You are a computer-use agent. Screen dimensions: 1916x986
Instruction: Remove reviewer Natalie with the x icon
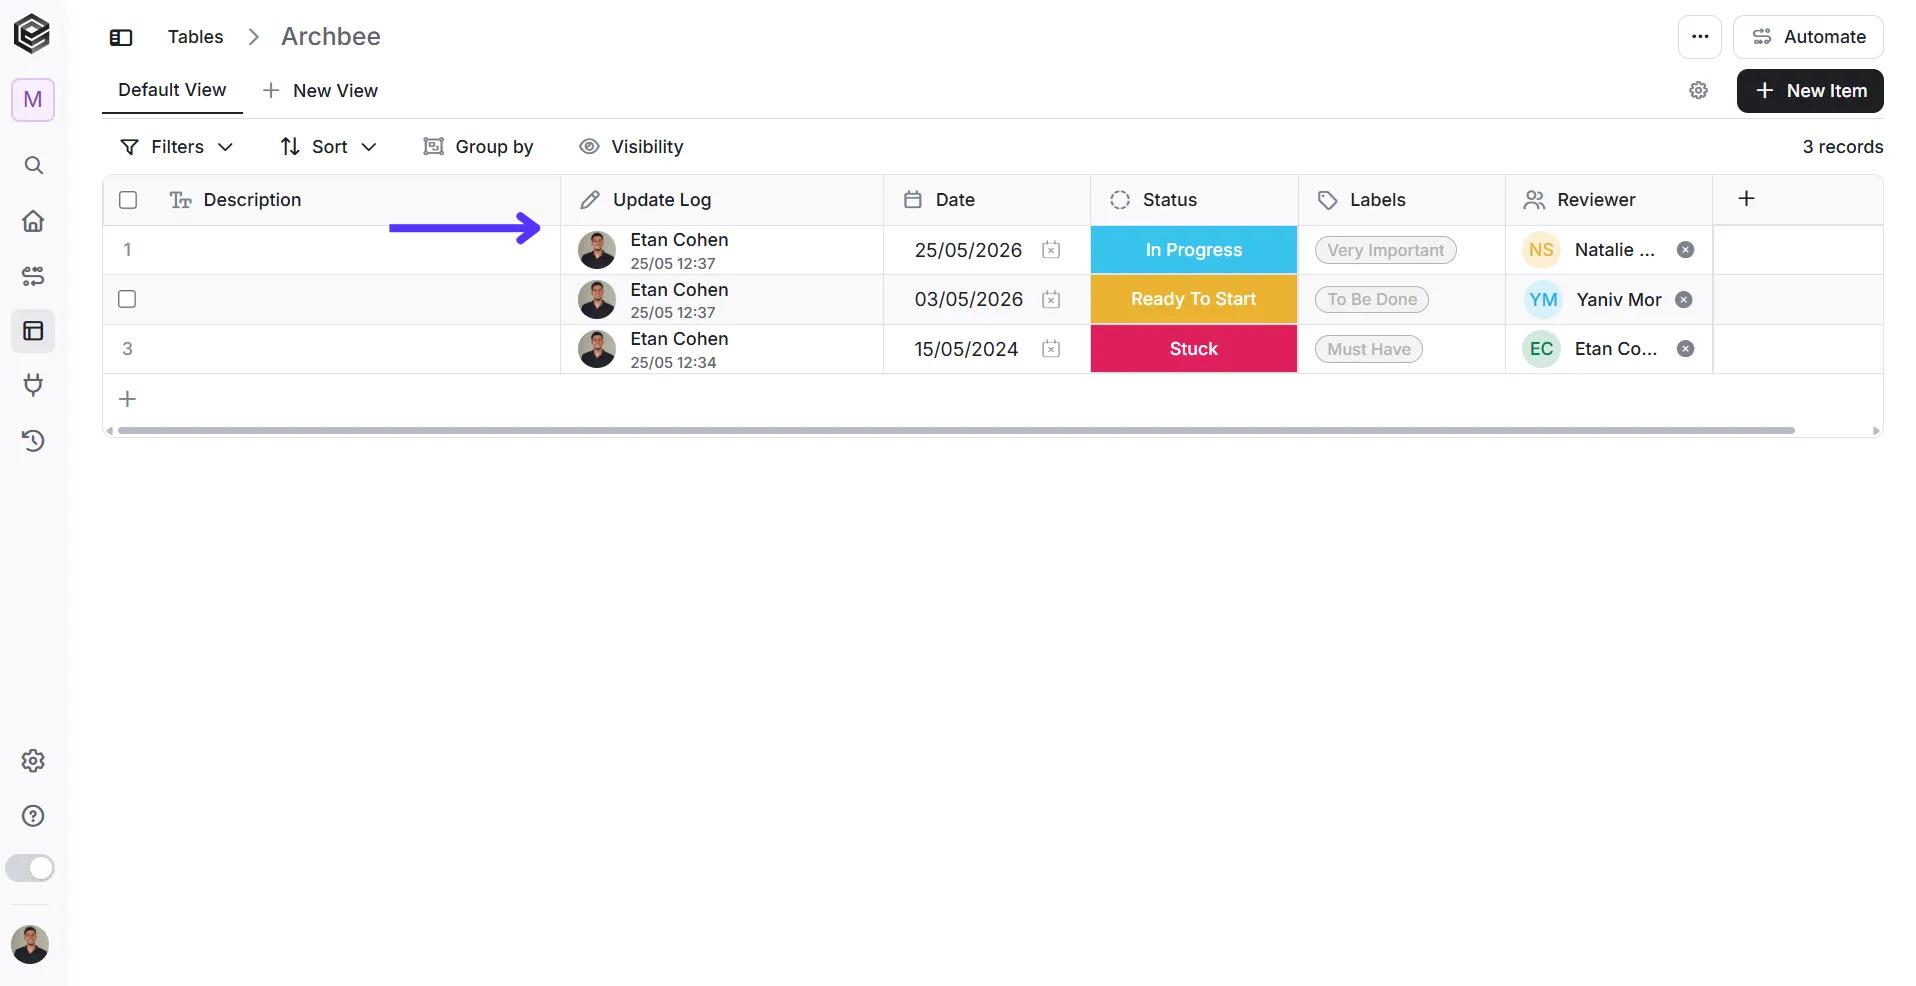(x=1685, y=250)
